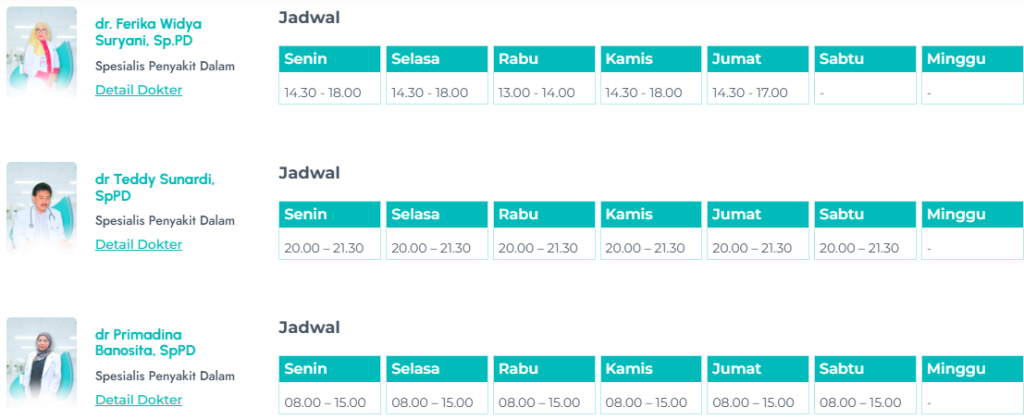Select dr Teddy Sunardi, SpPD name heading

pyautogui.click(x=154, y=187)
